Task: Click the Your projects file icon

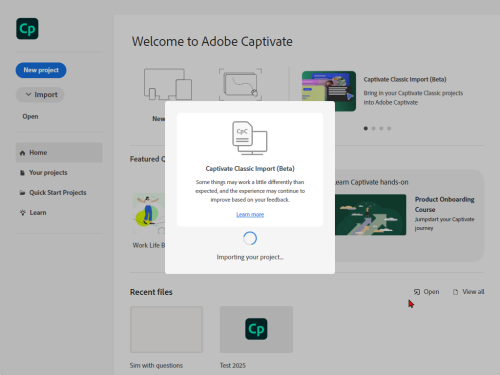Action: tap(22, 173)
